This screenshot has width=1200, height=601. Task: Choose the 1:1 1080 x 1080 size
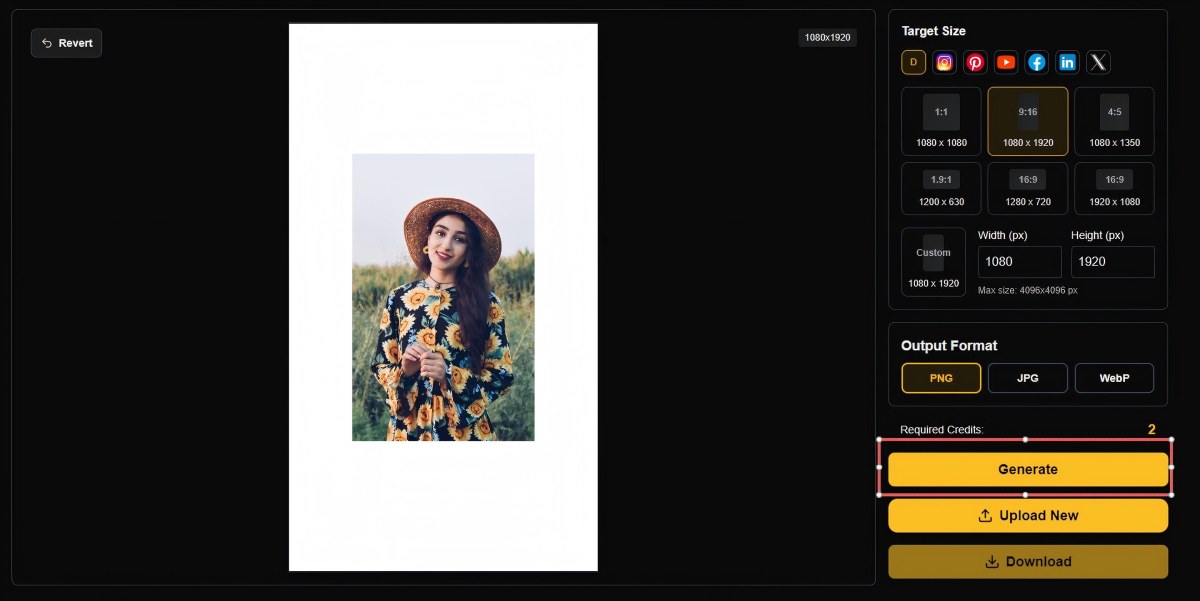941,121
